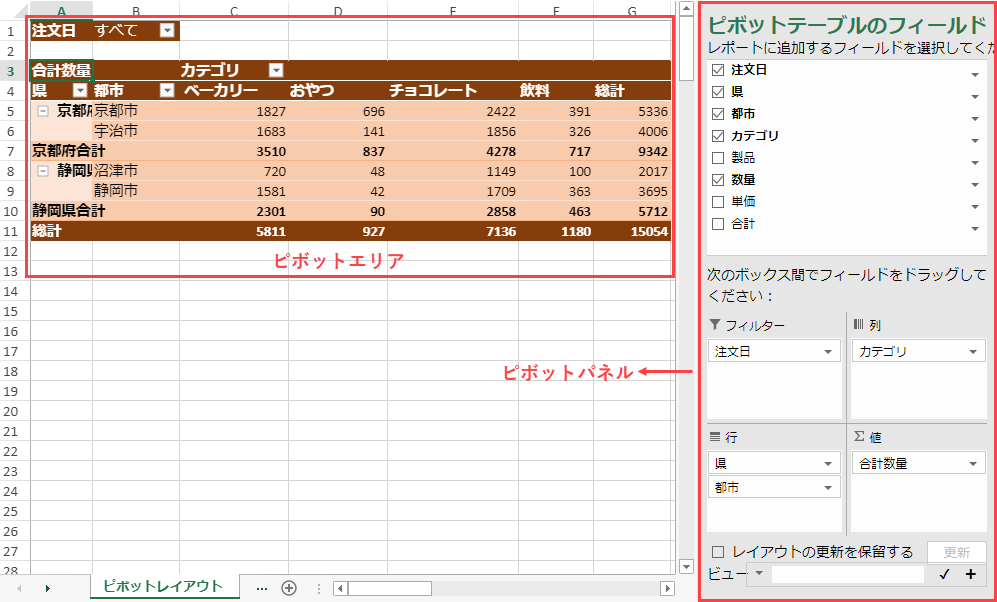This screenshot has height=602, width=997.
Task: Check the 製品 field checkbox
Action: 718,158
